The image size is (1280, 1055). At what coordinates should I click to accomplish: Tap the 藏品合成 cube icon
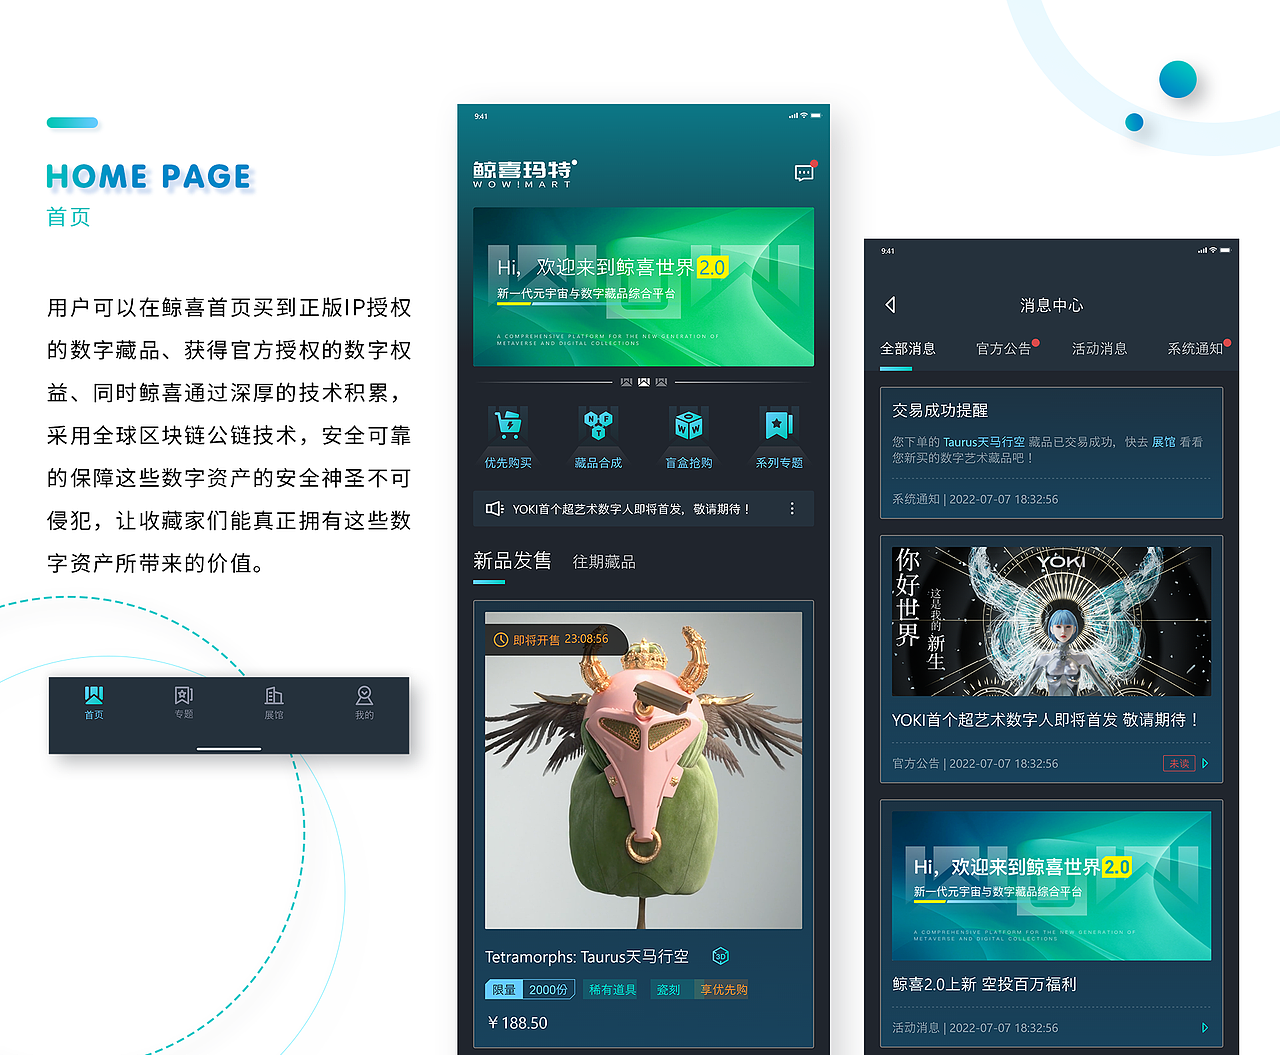598,425
